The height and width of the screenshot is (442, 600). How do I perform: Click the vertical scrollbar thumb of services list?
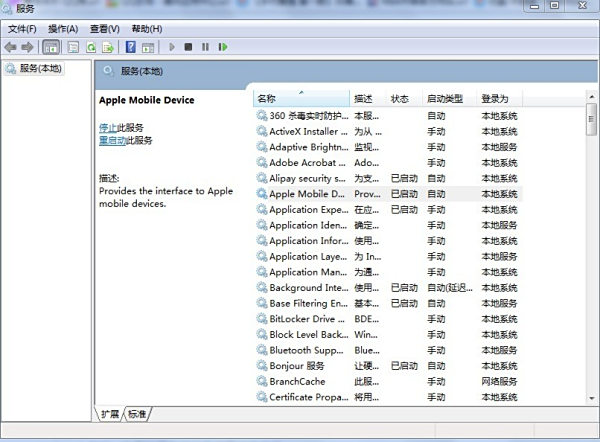(592, 119)
